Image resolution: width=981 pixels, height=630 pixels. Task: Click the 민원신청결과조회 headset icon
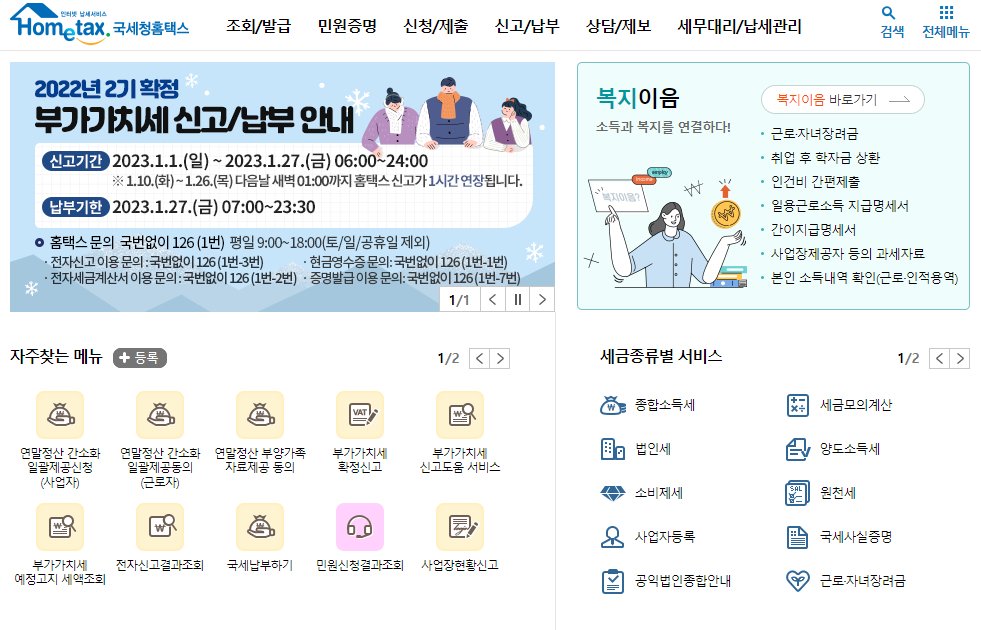pos(361,526)
